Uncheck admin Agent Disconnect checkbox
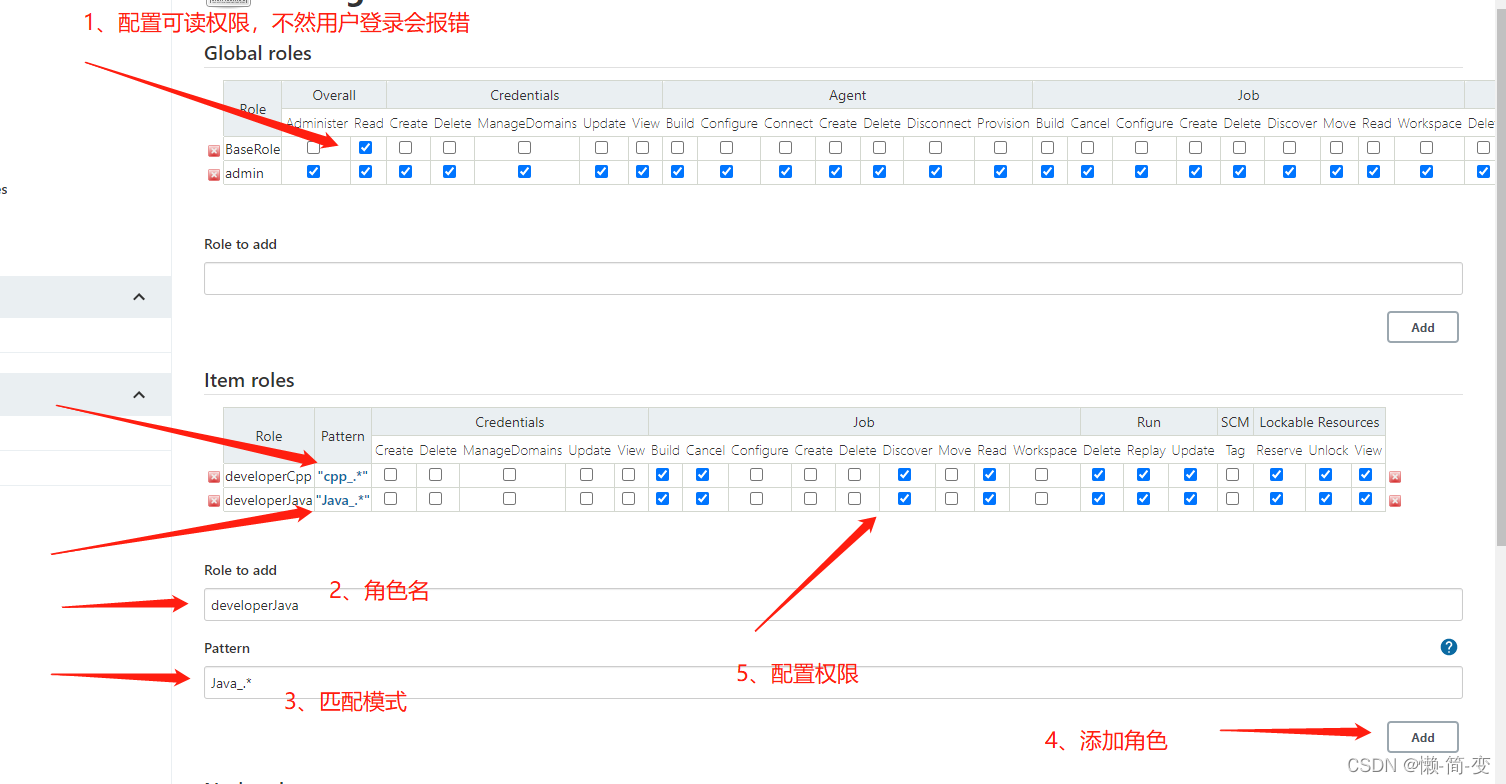The image size is (1506, 784). [x=936, y=171]
